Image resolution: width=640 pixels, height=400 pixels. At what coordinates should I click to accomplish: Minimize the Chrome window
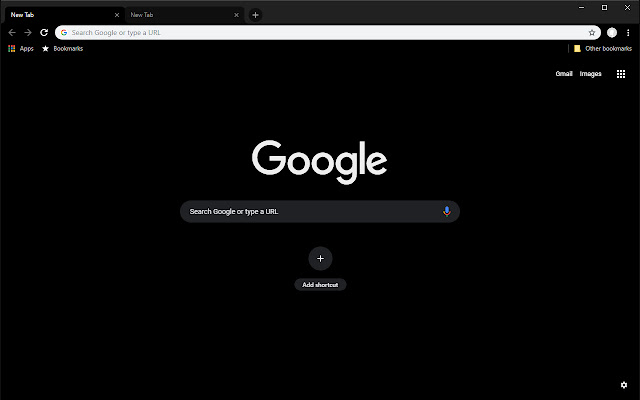point(581,7)
